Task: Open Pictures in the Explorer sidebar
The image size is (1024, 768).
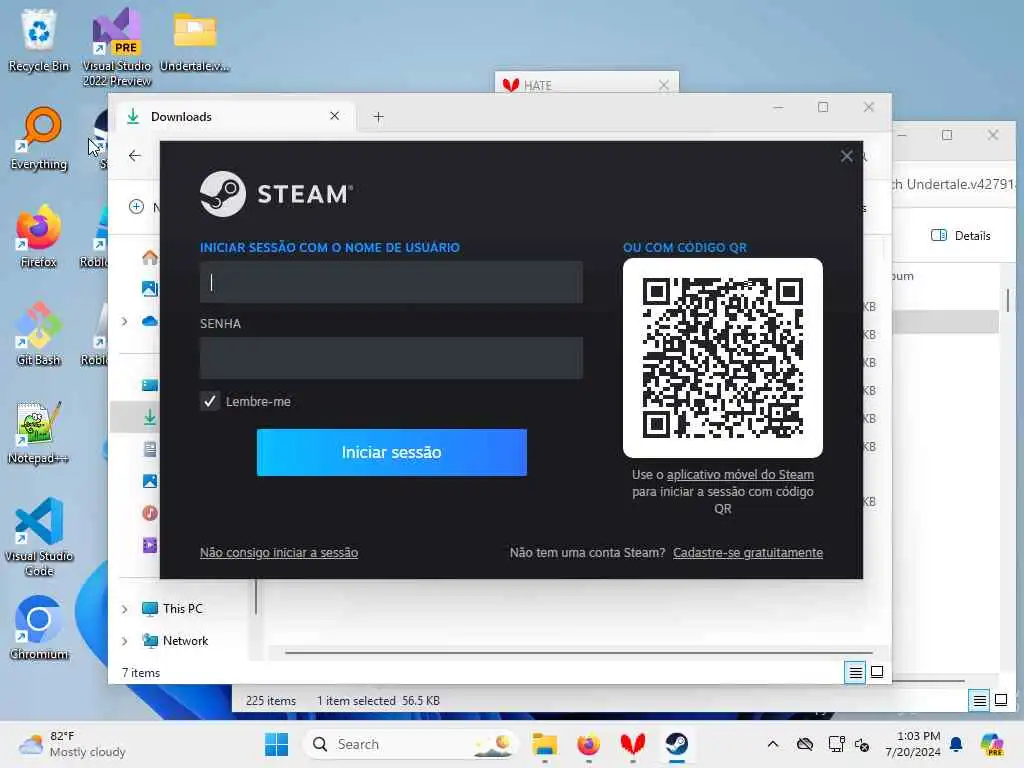Action: pyautogui.click(x=150, y=481)
